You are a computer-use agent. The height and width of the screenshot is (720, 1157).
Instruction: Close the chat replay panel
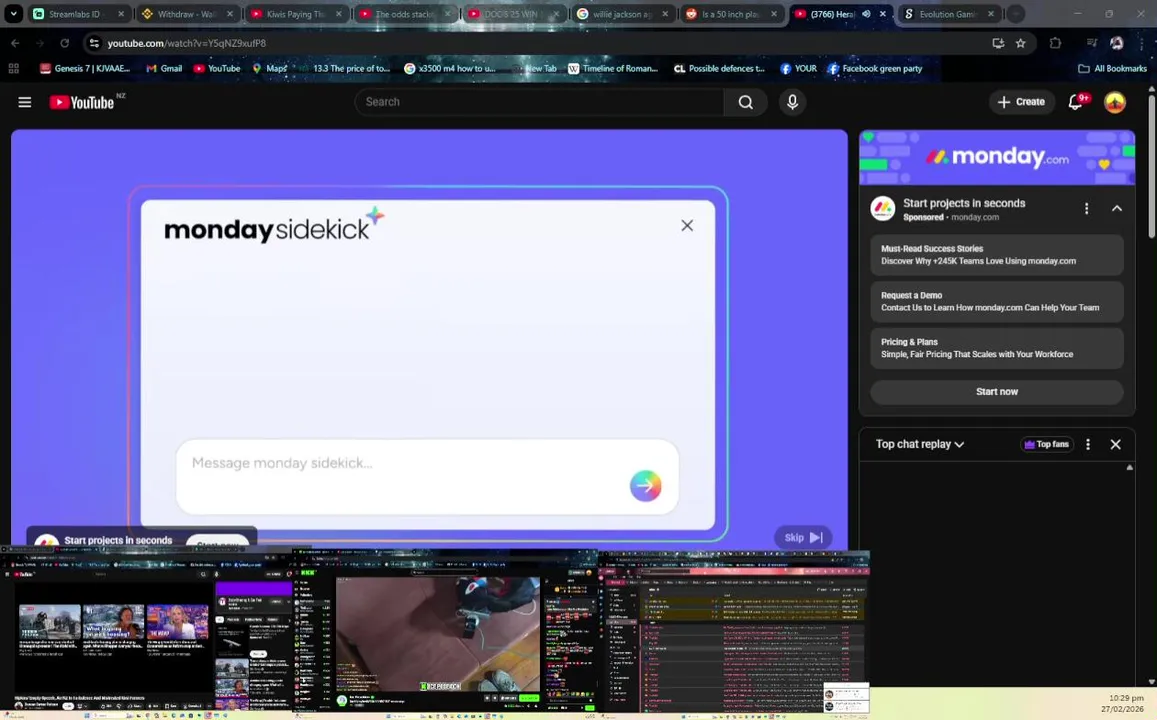point(1116,444)
